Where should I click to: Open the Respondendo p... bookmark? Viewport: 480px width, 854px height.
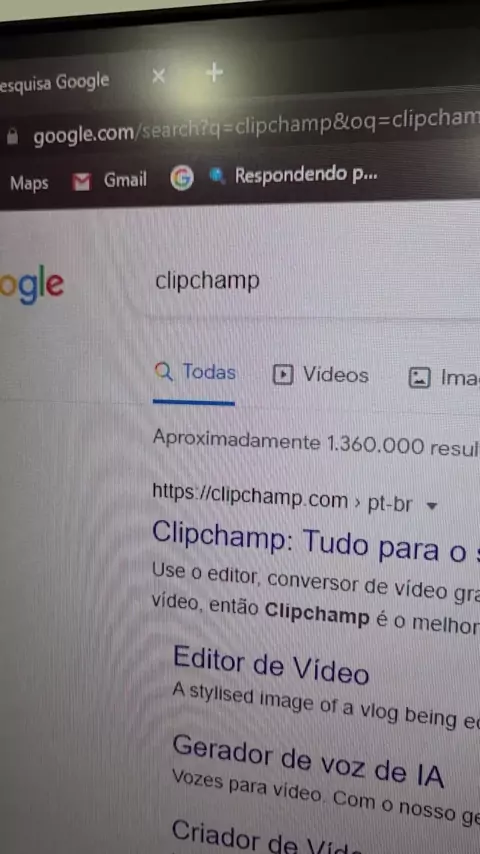(295, 175)
